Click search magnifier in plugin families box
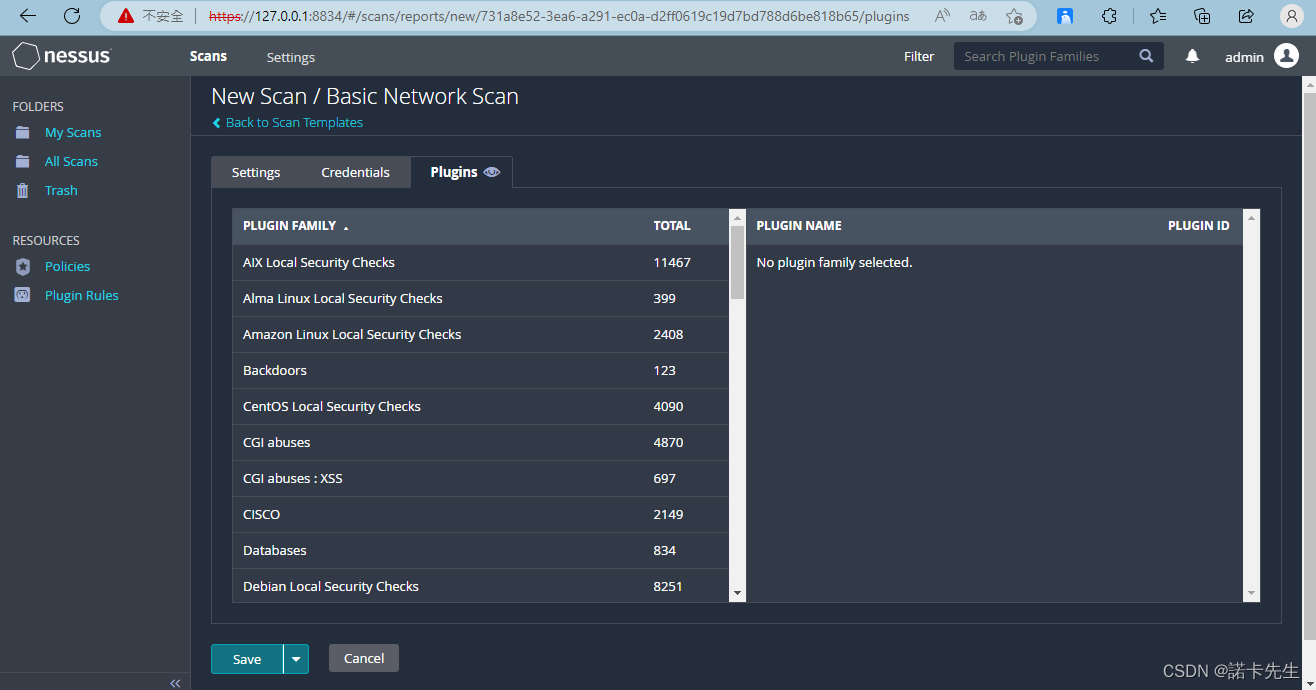Viewport: 1316px width, 690px height. point(1146,57)
